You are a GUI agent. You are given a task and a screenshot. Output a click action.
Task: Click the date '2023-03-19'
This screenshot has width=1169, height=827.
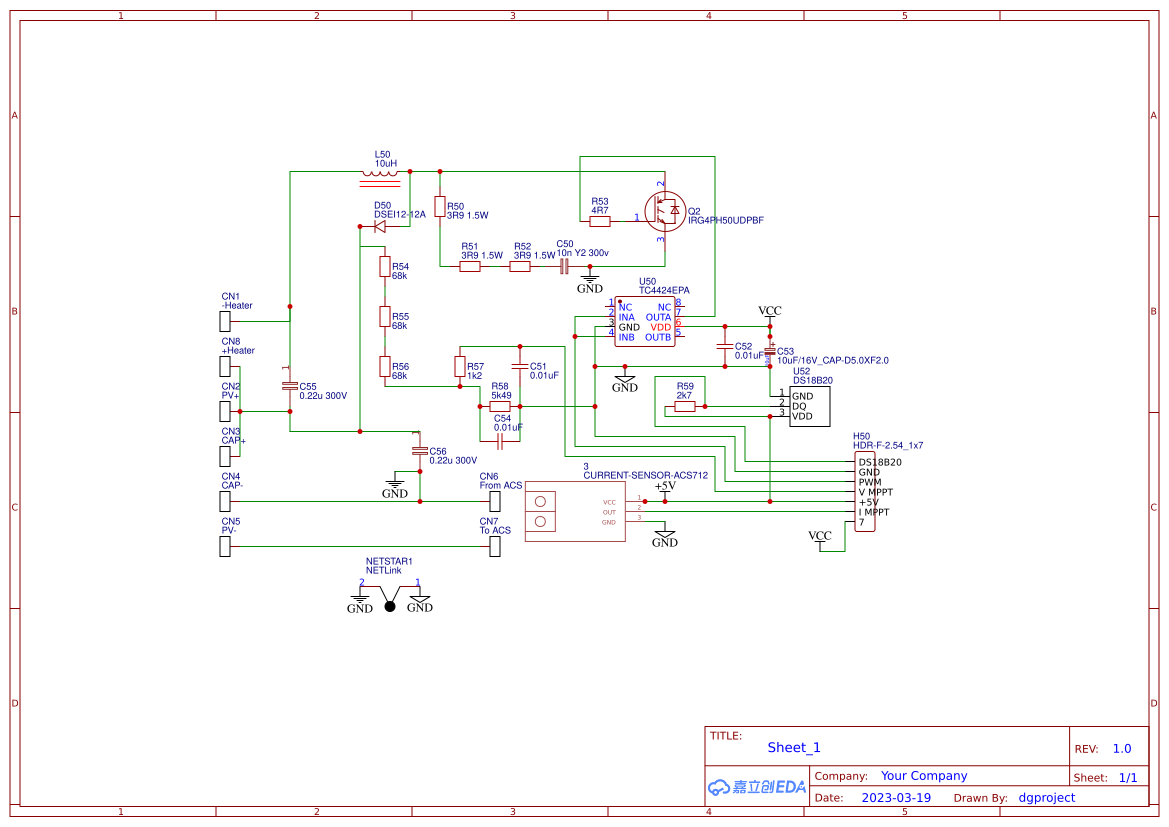pos(896,798)
